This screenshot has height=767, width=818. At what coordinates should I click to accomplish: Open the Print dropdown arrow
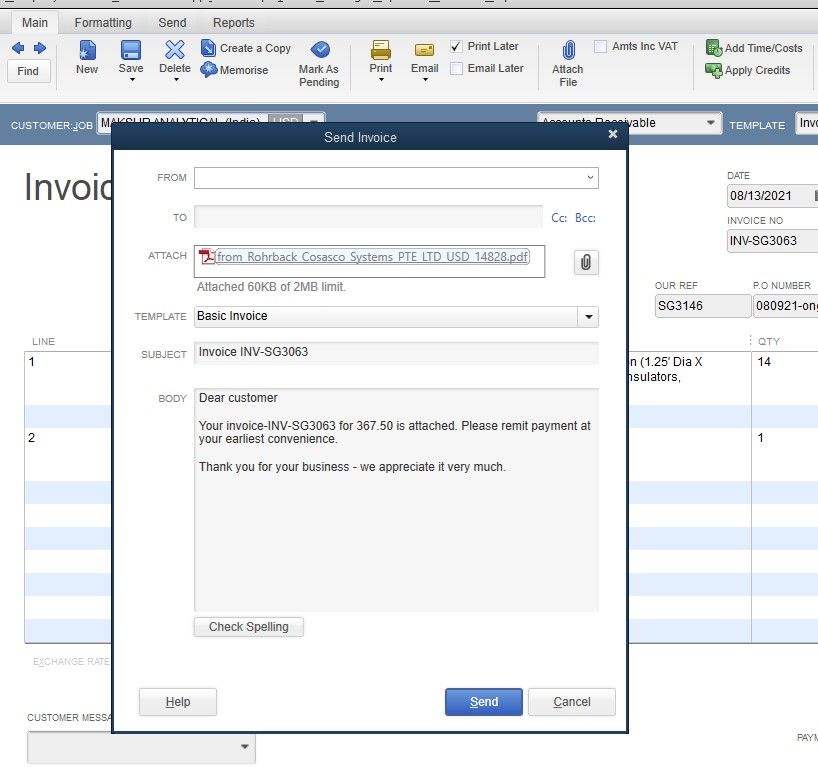[x=381, y=80]
